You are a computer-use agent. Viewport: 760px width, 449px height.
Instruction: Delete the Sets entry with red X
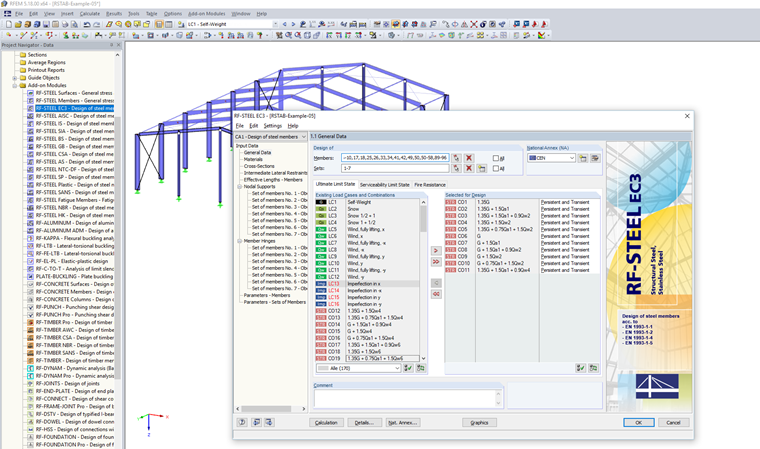pyautogui.click(x=469, y=168)
